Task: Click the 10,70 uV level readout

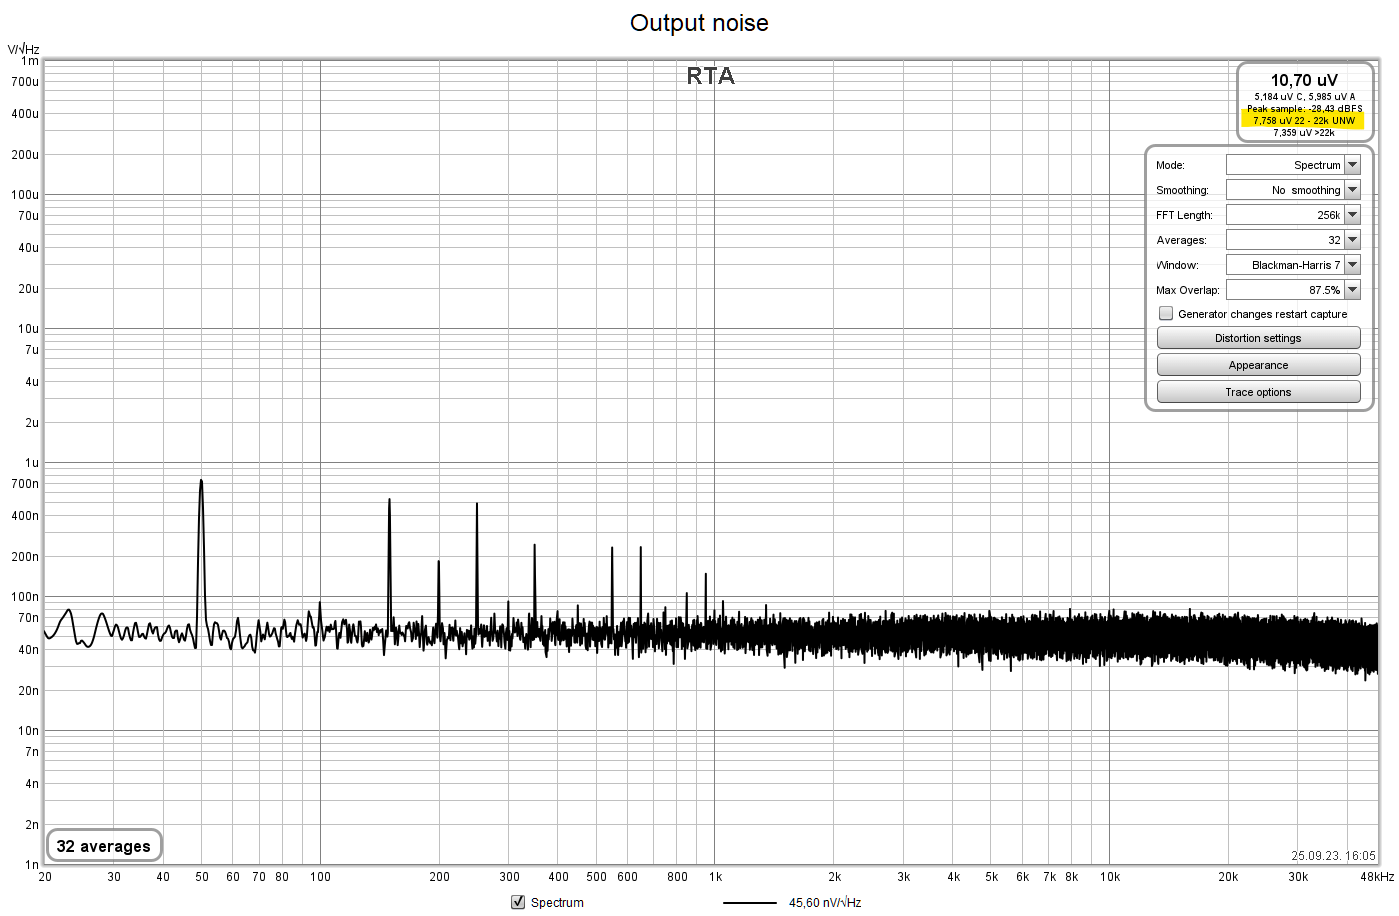Action: click(x=1304, y=80)
